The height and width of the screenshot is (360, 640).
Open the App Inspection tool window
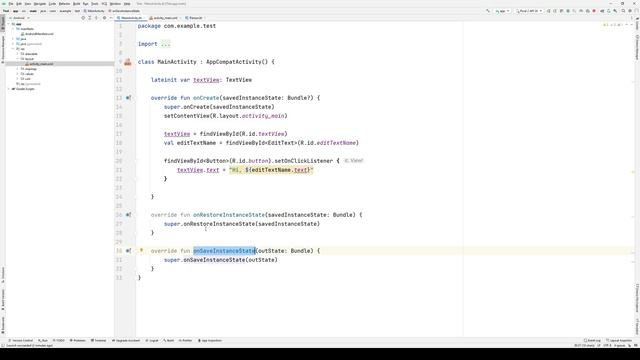point(211,340)
